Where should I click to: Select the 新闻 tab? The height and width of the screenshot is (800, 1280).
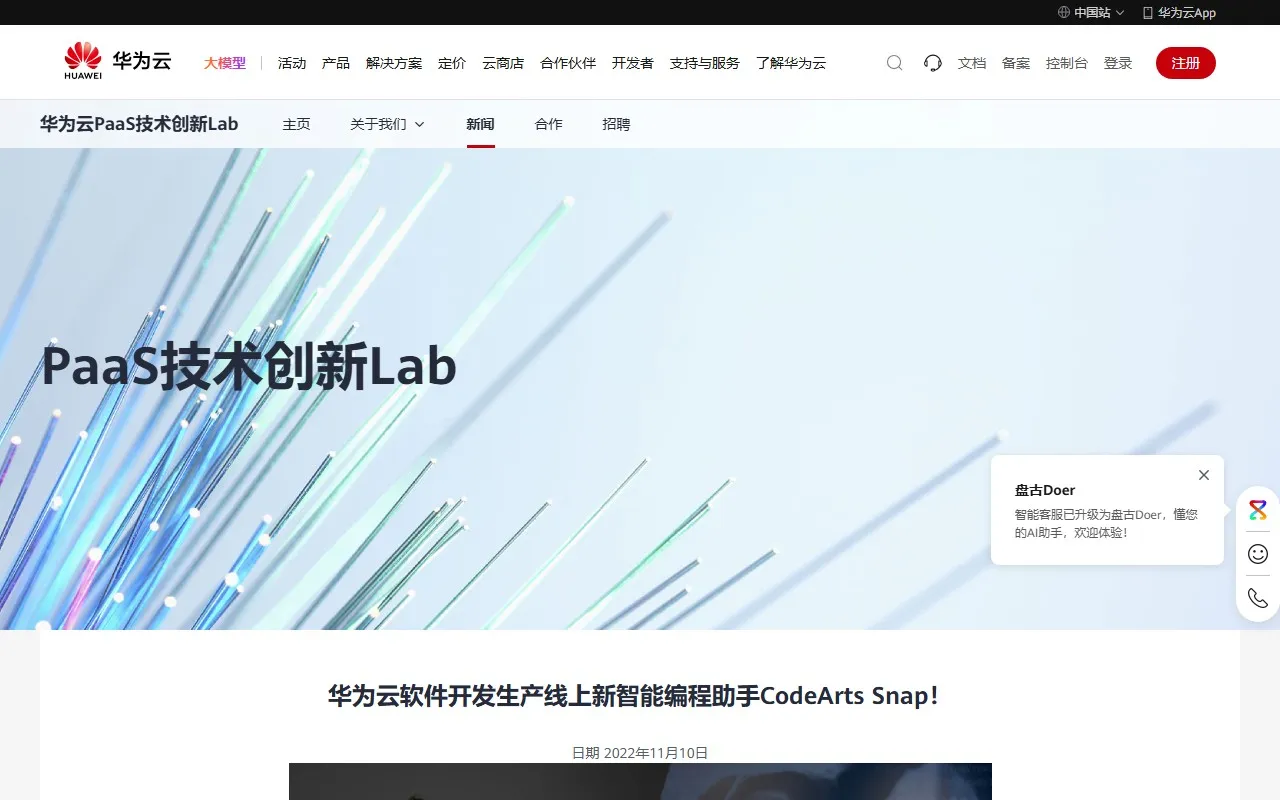coord(480,124)
